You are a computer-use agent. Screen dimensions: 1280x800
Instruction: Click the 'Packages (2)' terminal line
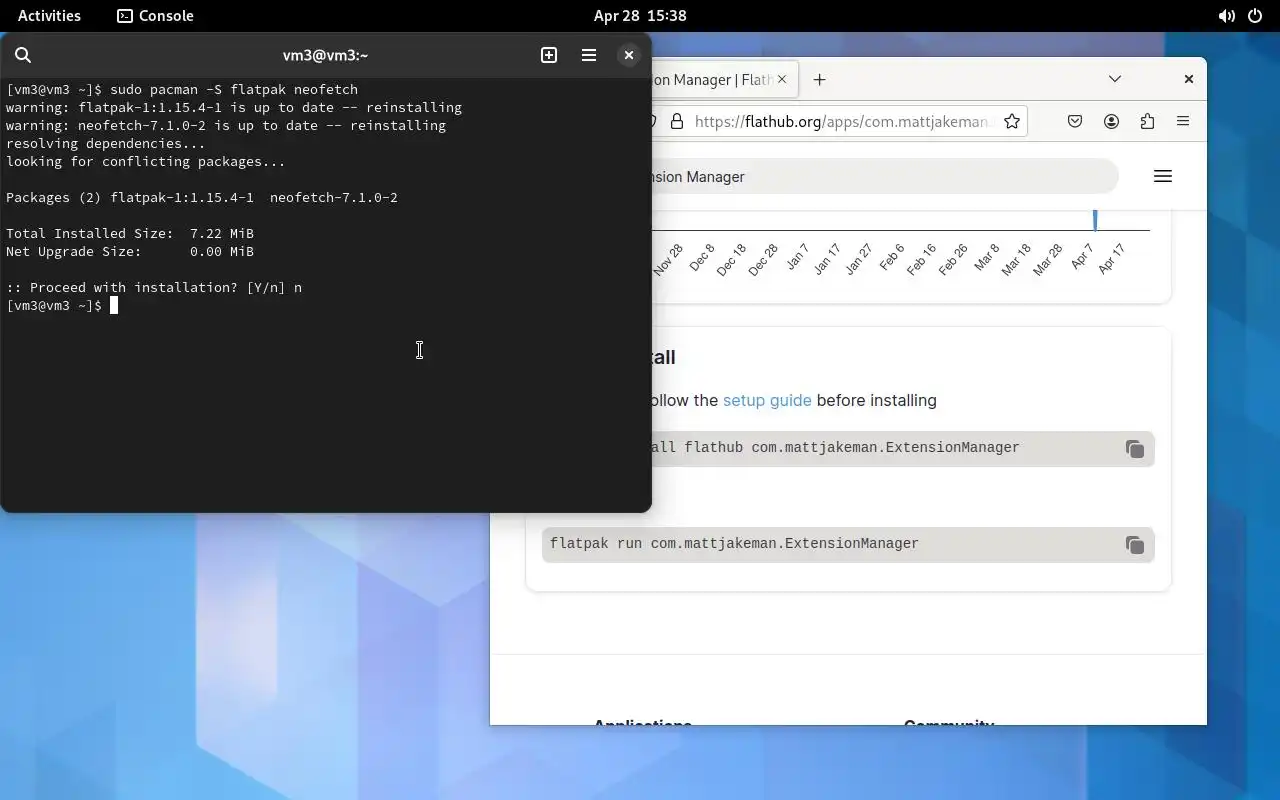(202, 197)
